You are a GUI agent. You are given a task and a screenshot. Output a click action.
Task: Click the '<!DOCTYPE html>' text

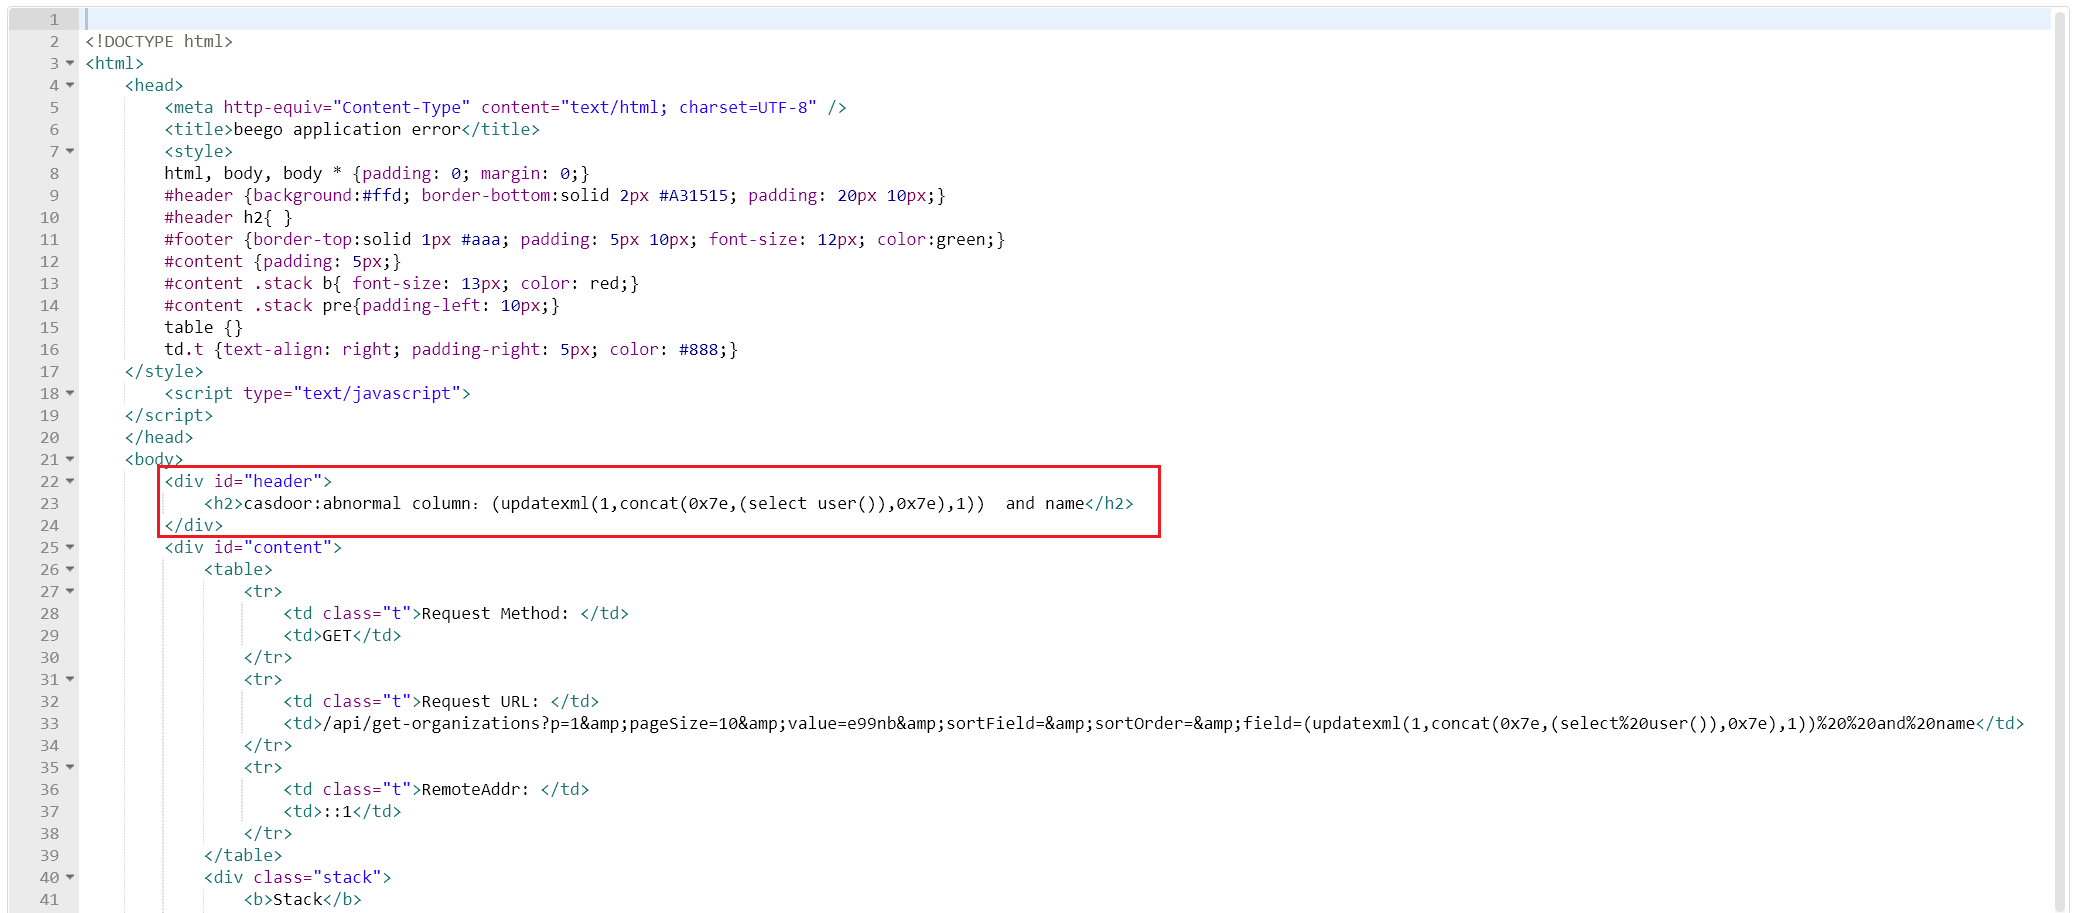pyautogui.click(x=159, y=41)
